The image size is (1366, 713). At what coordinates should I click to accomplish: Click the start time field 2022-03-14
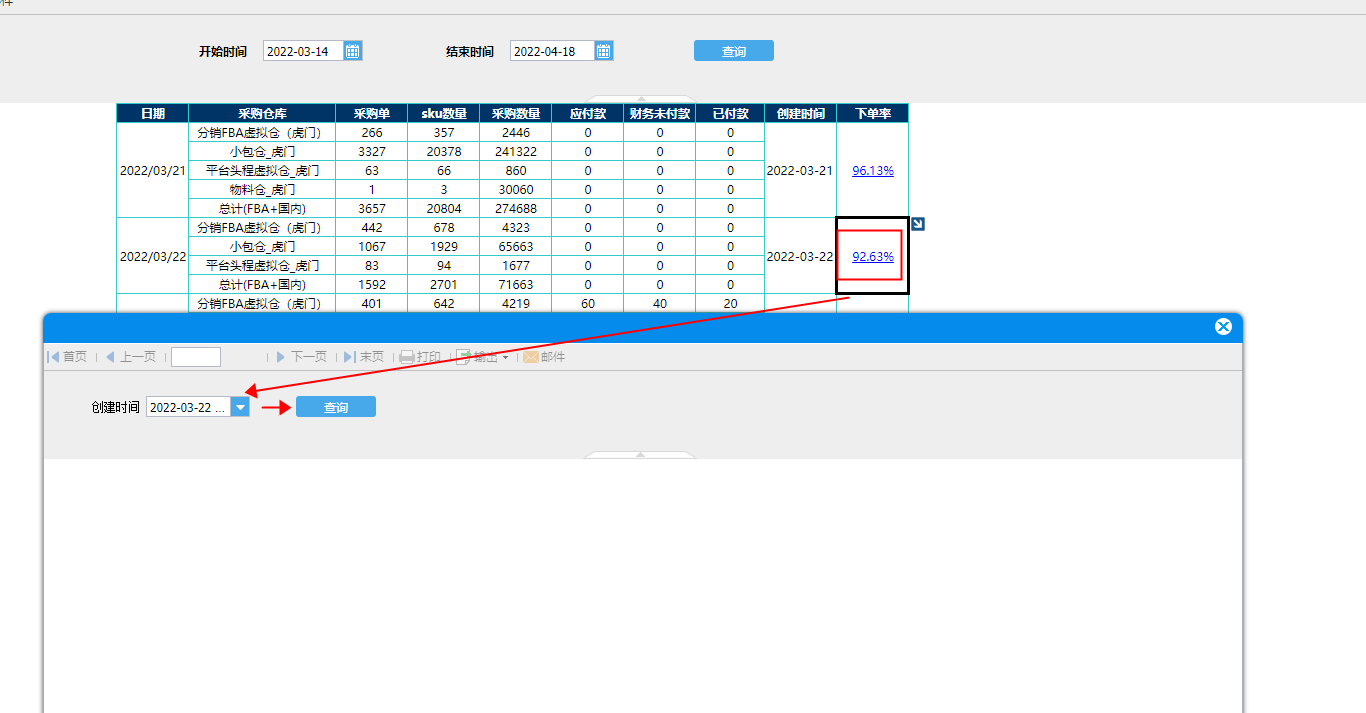(303, 51)
